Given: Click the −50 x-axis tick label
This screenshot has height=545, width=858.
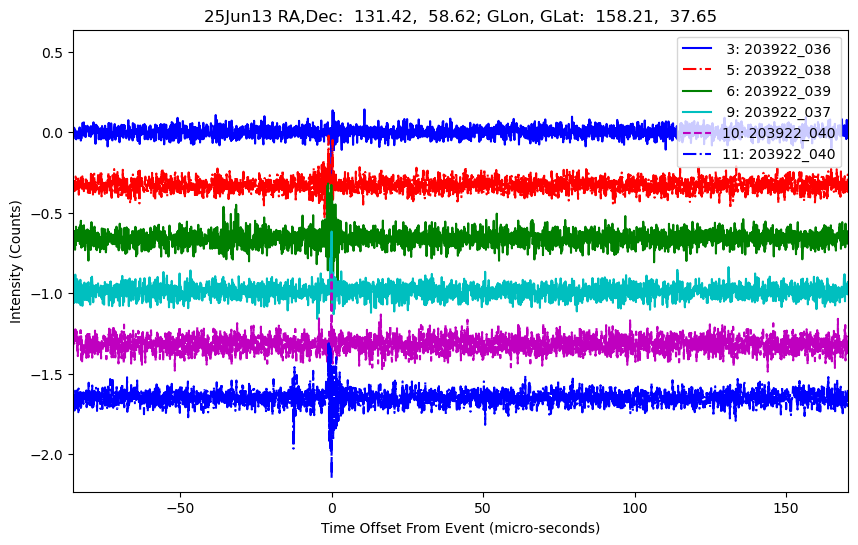Looking at the screenshot, I should click(180, 508).
